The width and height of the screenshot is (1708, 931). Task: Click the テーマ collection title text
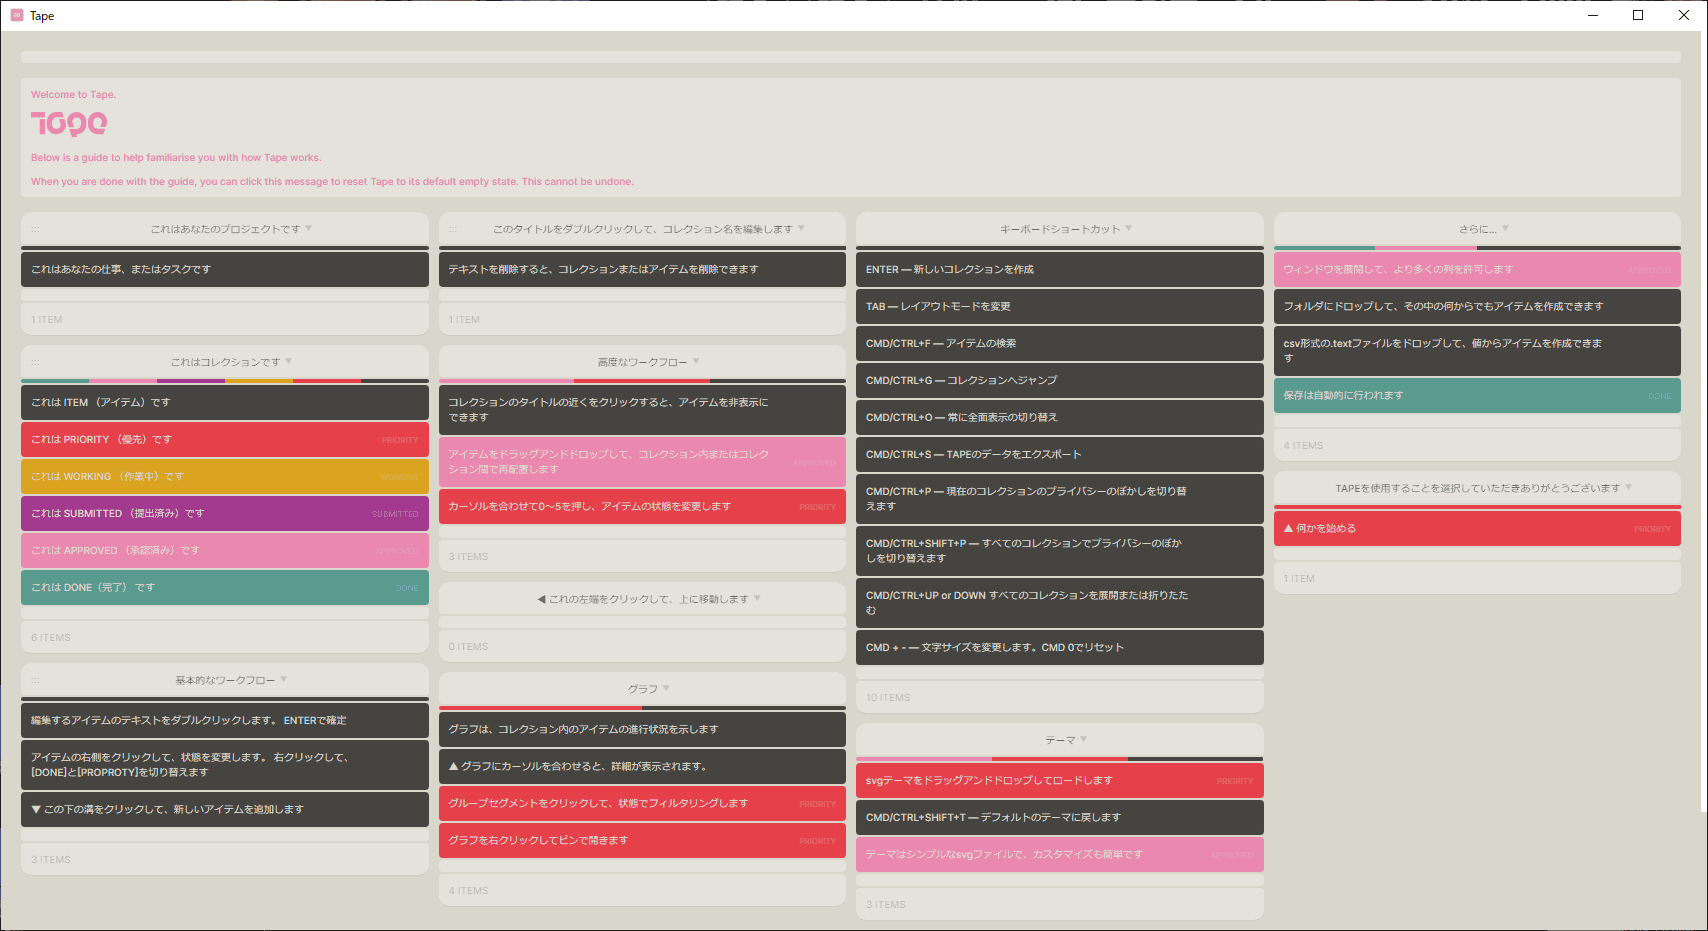pos(1060,740)
